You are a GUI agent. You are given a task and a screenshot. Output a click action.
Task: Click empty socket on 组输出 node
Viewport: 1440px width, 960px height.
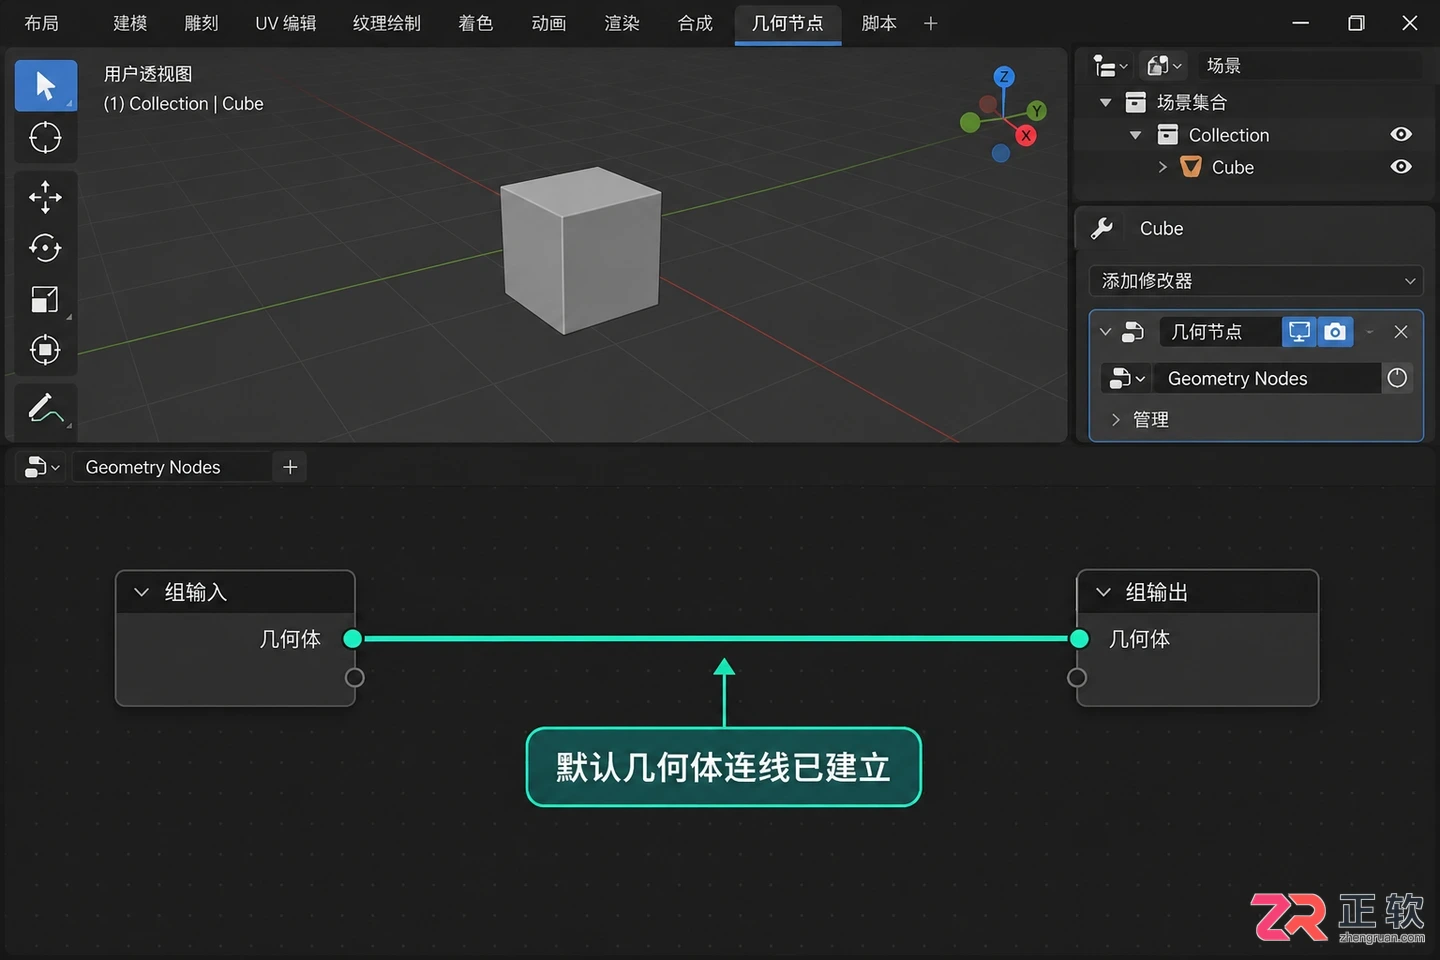1077,677
